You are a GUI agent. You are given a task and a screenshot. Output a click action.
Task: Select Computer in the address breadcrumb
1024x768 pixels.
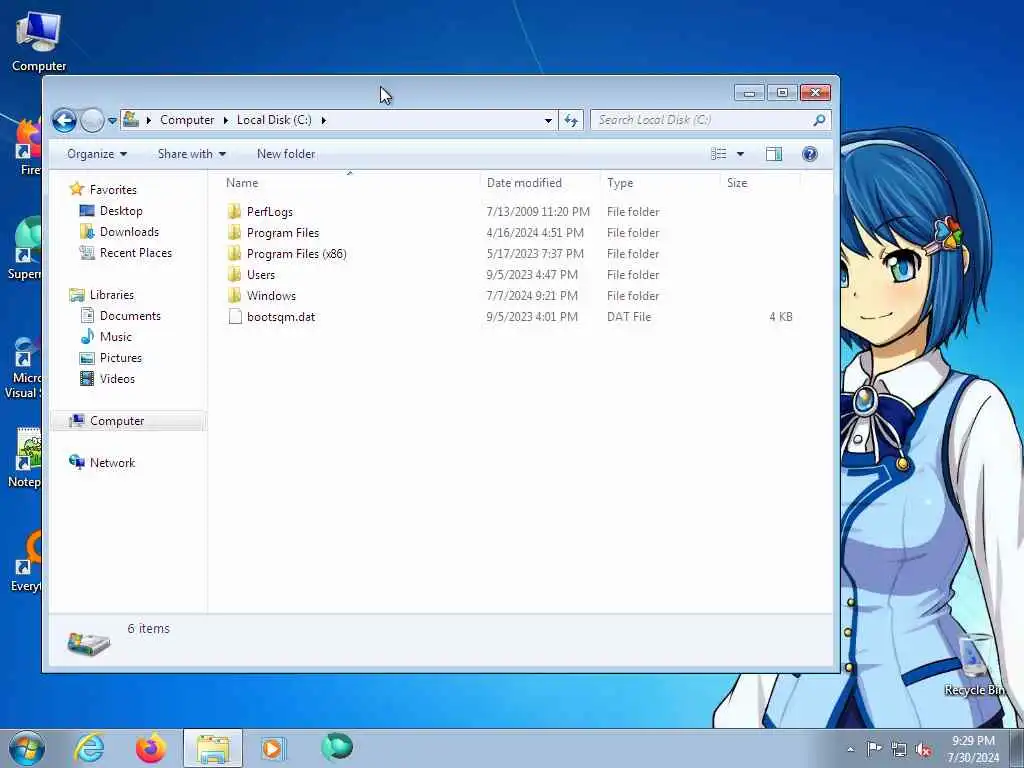(x=187, y=120)
